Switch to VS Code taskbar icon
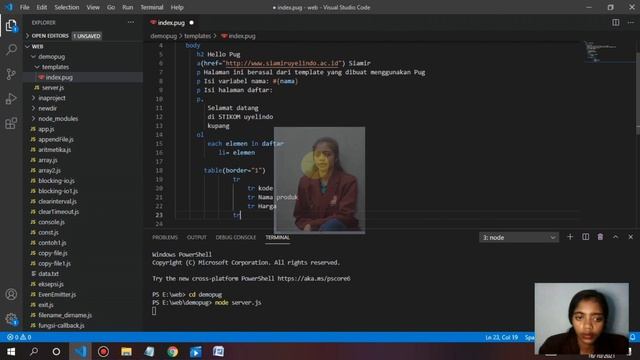Viewport: 640px width, 360px height. pos(80,351)
